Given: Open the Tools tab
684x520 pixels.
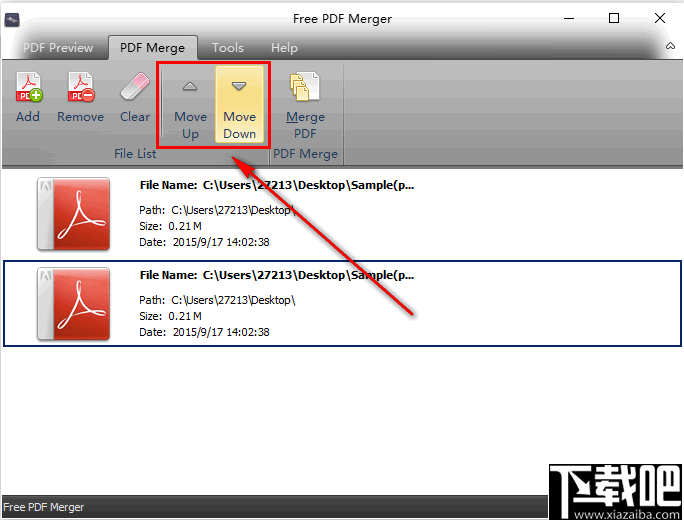Looking at the screenshot, I should tap(228, 48).
